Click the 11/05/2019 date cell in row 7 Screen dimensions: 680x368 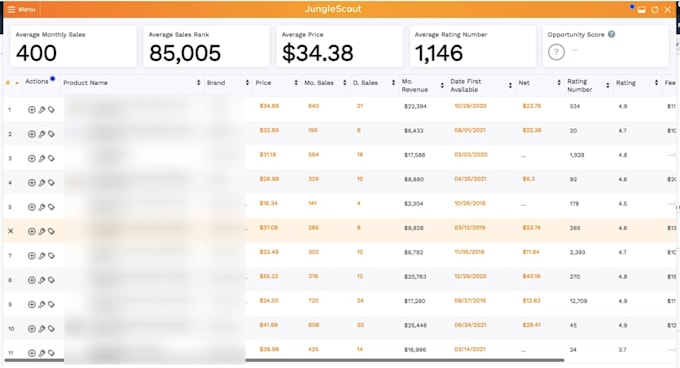(469, 252)
